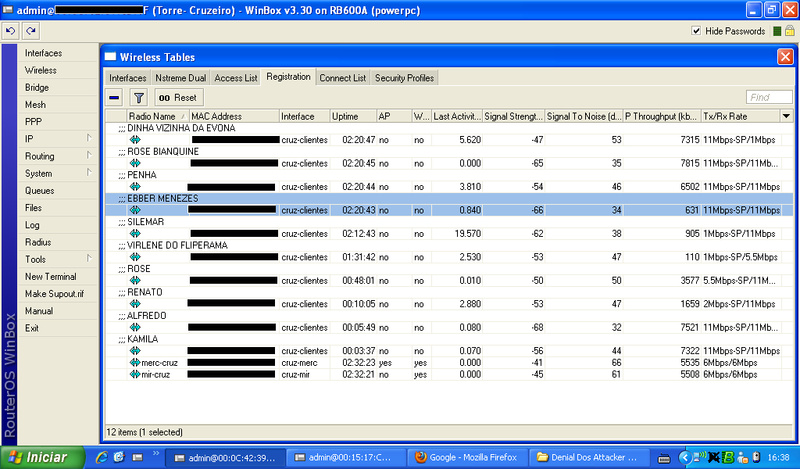Expand the Tools submenu arrow
The width and height of the screenshot is (800, 469).
(89, 258)
